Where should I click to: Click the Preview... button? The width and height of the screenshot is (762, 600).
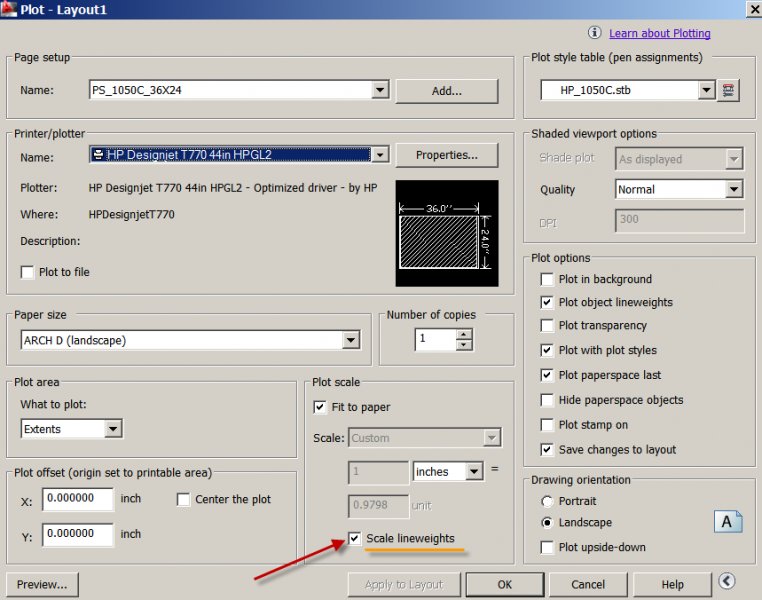click(x=42, y=584)
